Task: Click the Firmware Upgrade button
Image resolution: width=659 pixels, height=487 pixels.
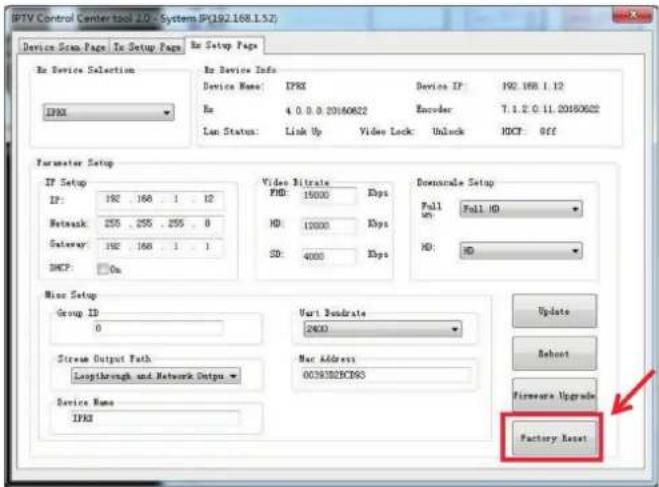Action: 554,395
